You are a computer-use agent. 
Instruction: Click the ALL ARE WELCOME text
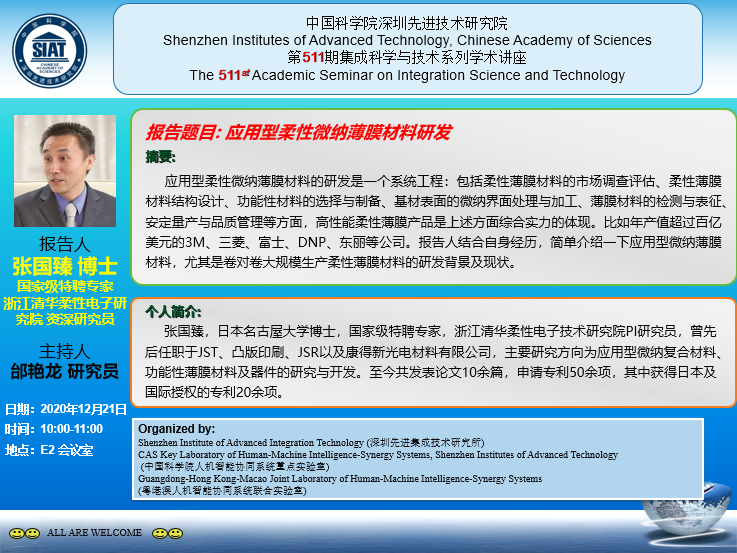point(95,533)
